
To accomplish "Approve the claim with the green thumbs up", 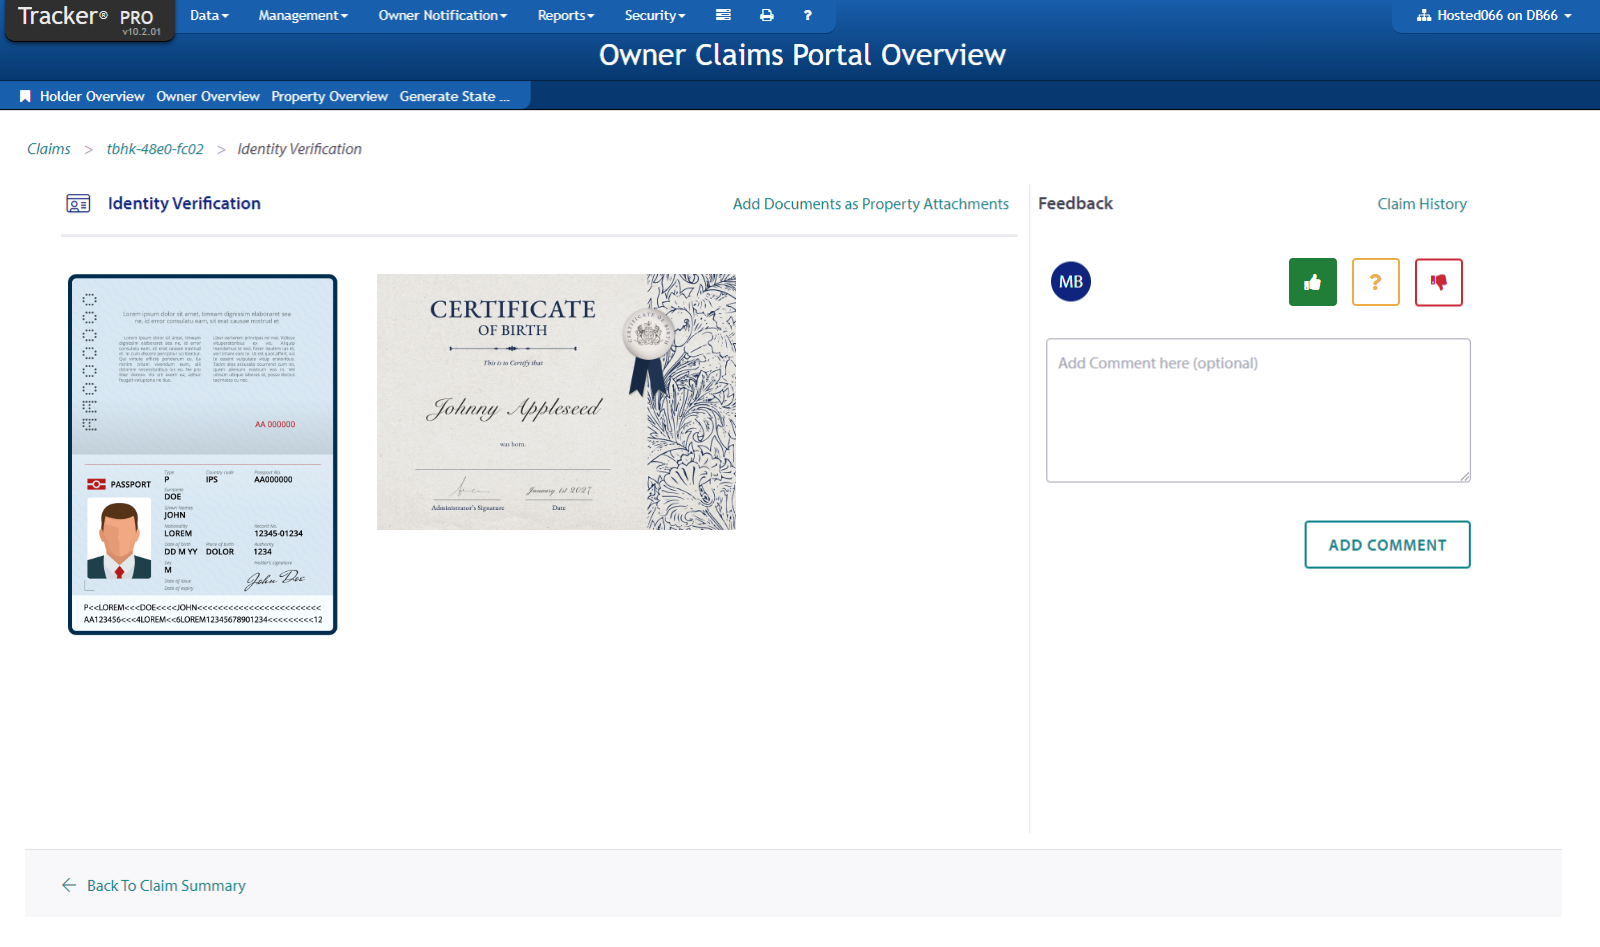I will tap(1313, 282).
